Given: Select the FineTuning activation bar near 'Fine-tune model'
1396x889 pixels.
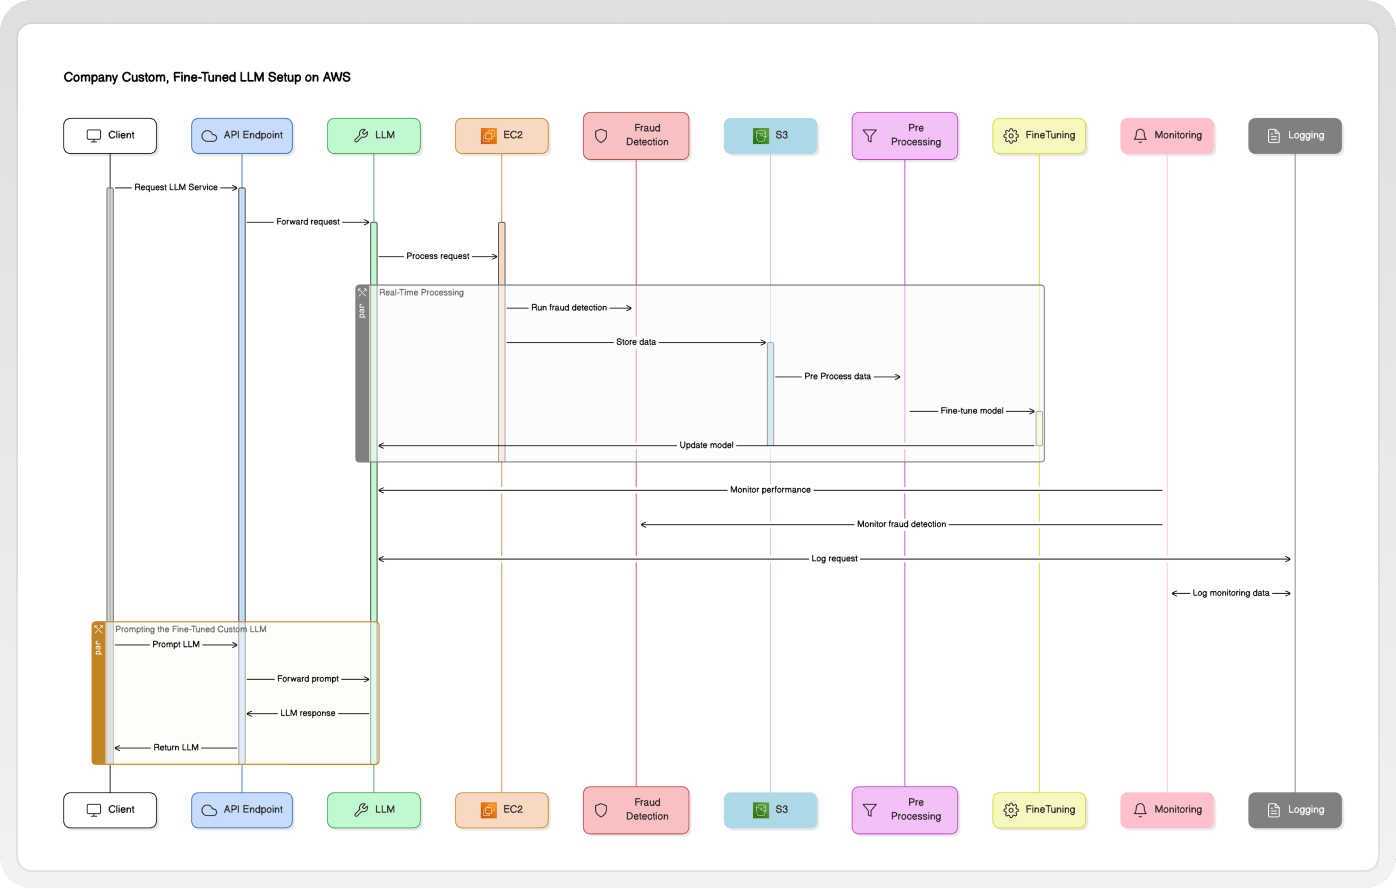Looking at the screenshot, I should (1039, 428).
